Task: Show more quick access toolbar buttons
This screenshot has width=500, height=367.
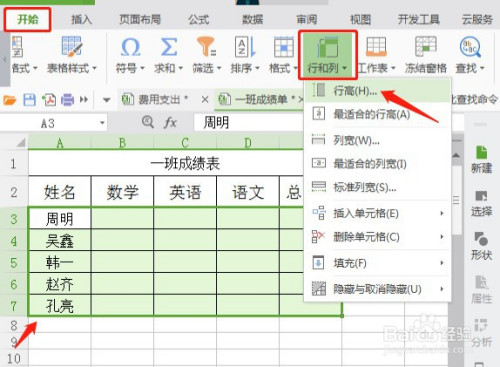Action: point(84,99)
